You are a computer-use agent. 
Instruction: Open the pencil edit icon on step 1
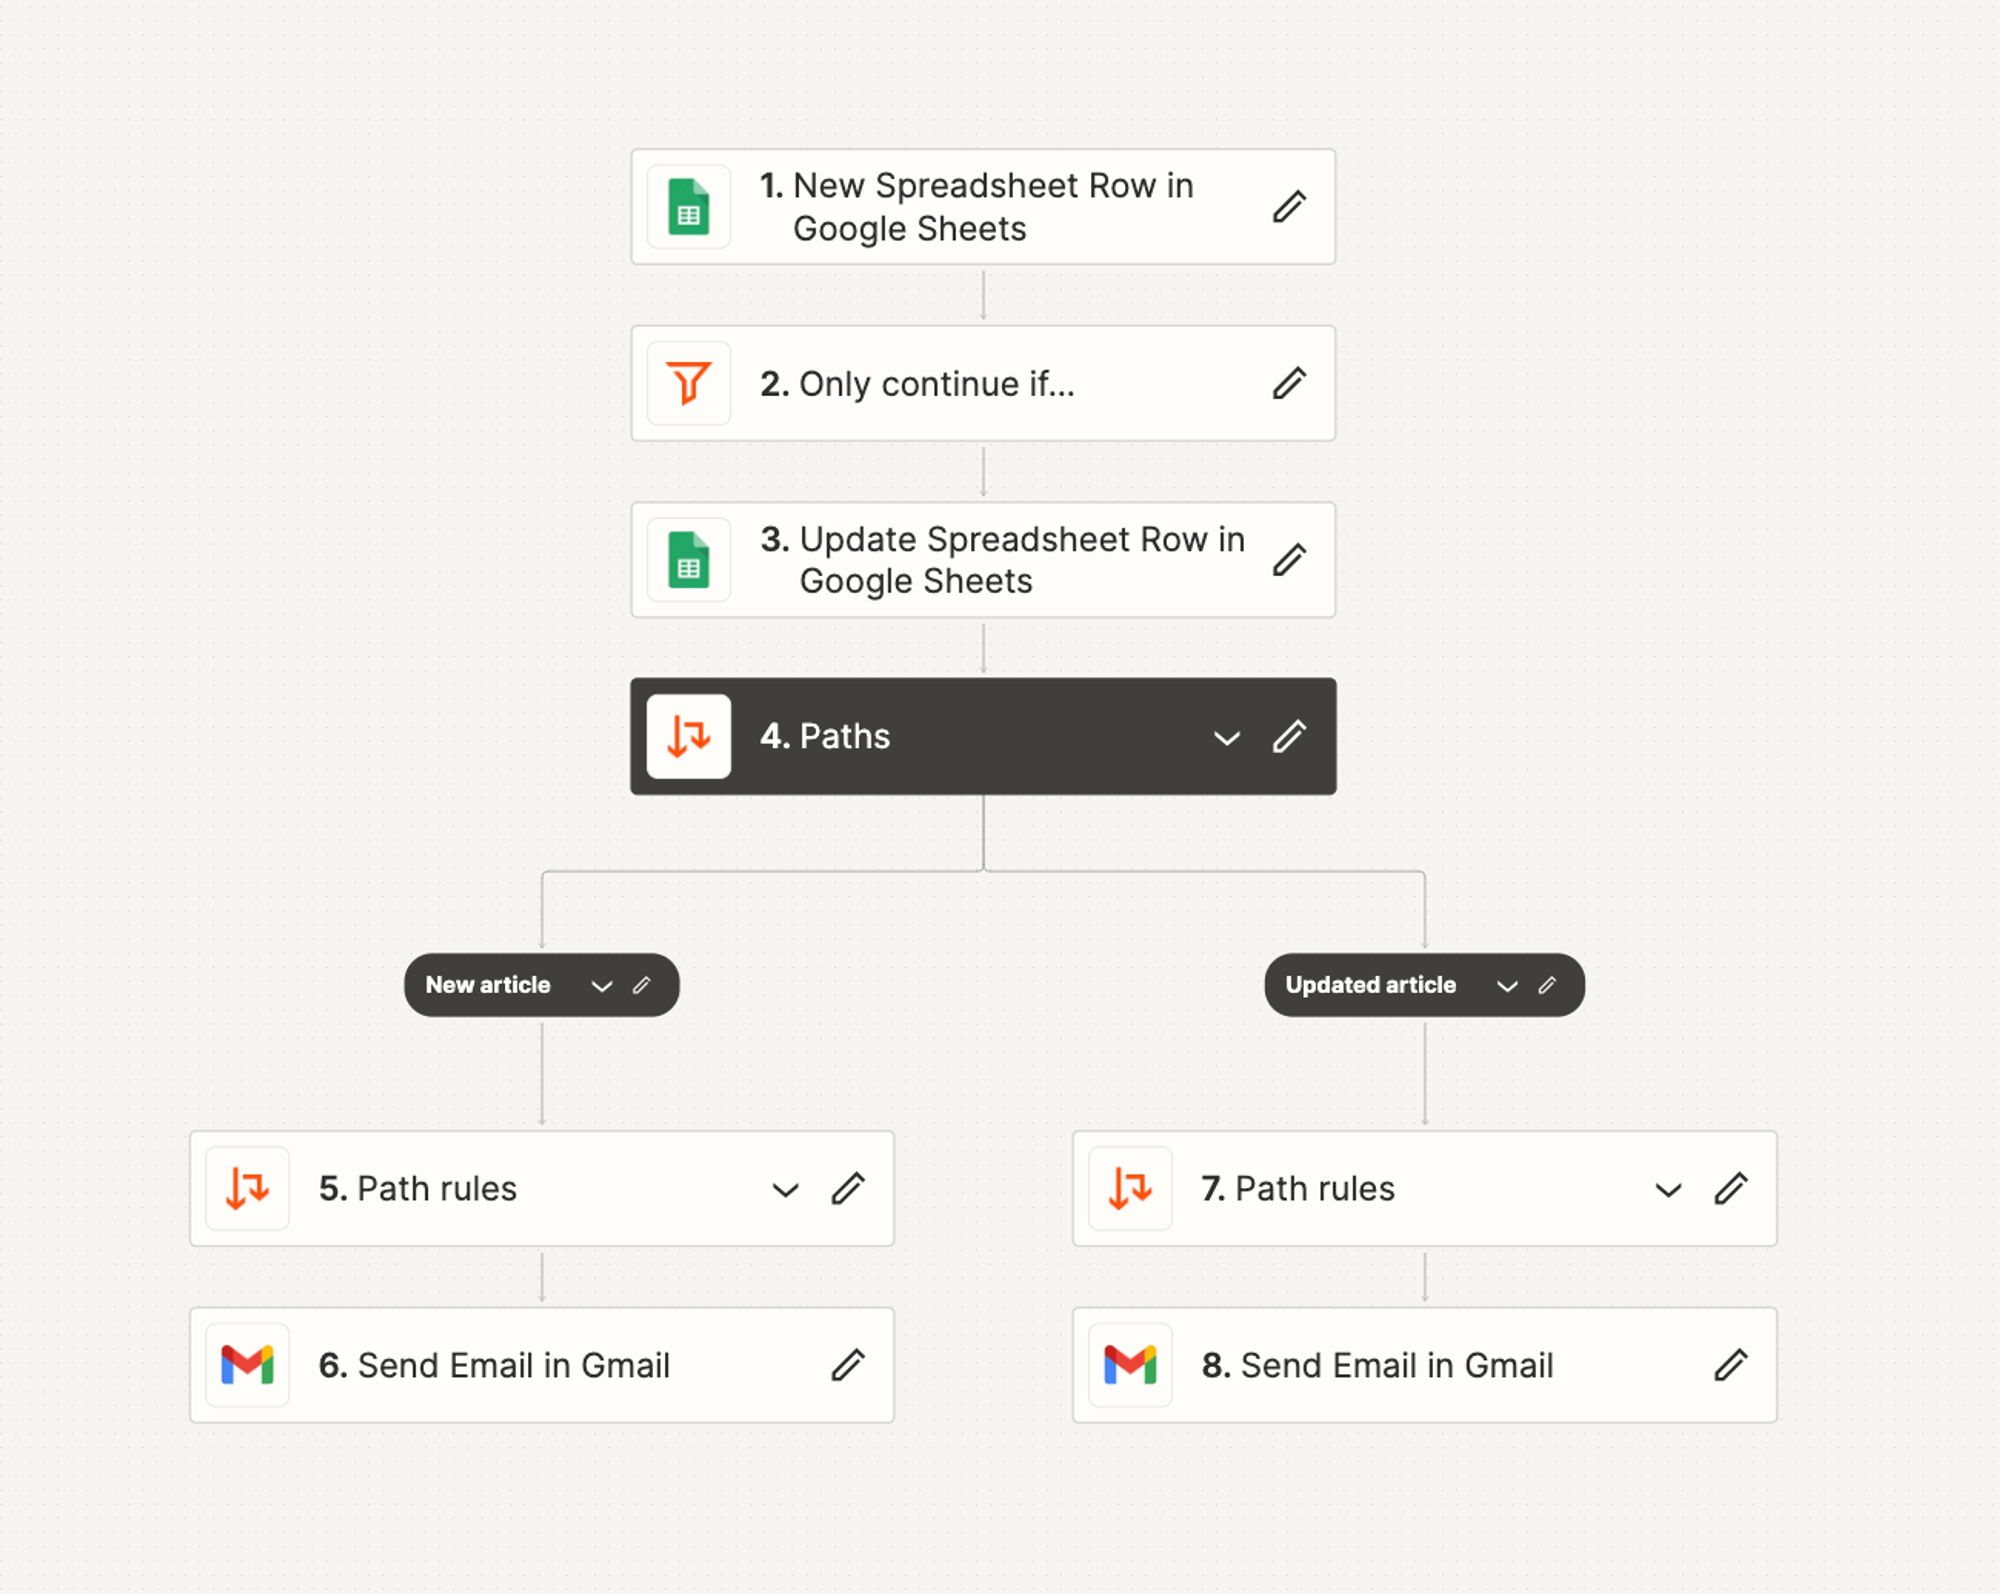click(1289, 206)
